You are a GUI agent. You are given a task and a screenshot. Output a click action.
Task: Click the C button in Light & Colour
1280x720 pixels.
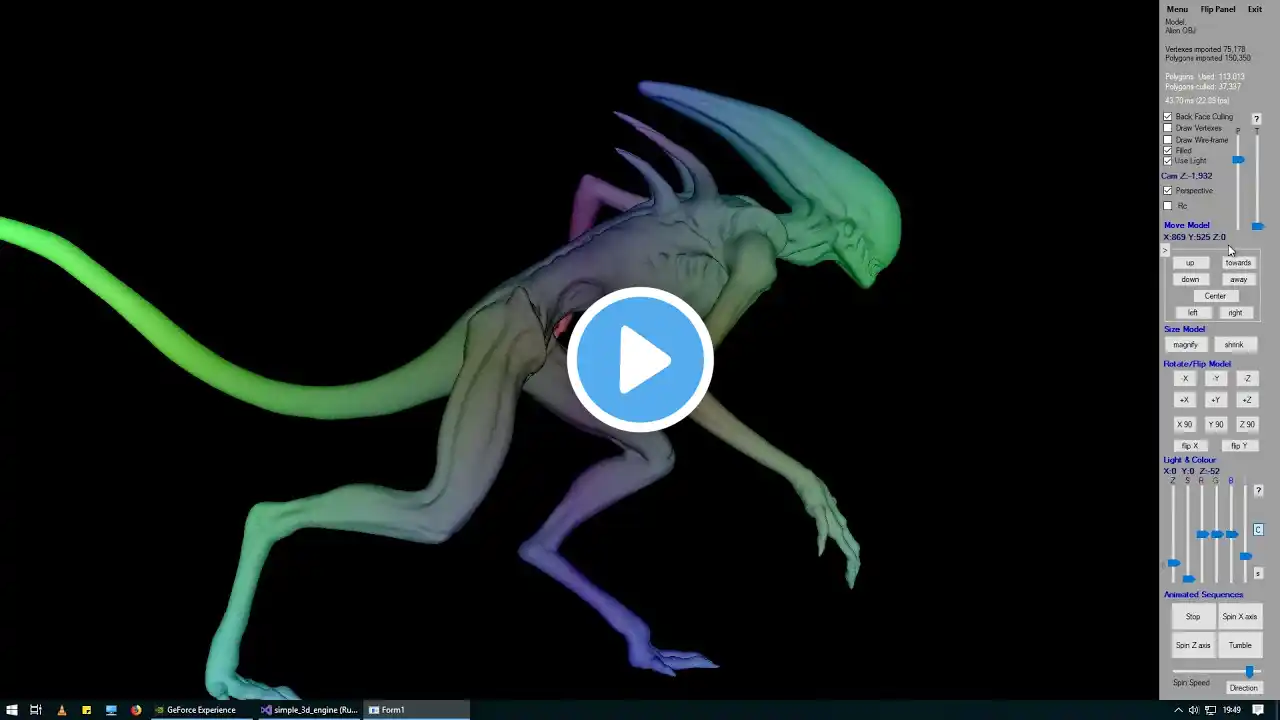click(x=1258, y=530)
